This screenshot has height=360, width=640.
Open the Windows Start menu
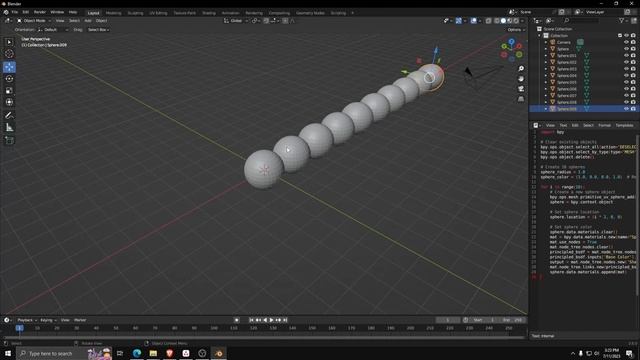8,353
